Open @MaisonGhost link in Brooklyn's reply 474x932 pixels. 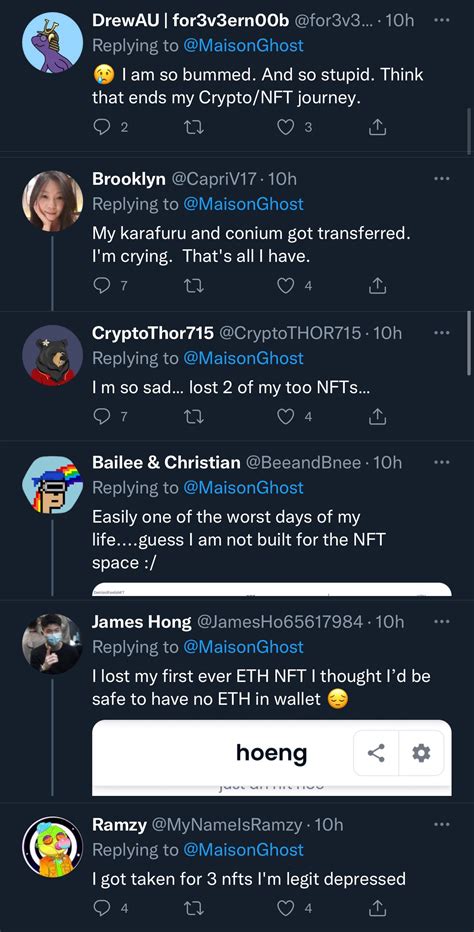(243, 204)
